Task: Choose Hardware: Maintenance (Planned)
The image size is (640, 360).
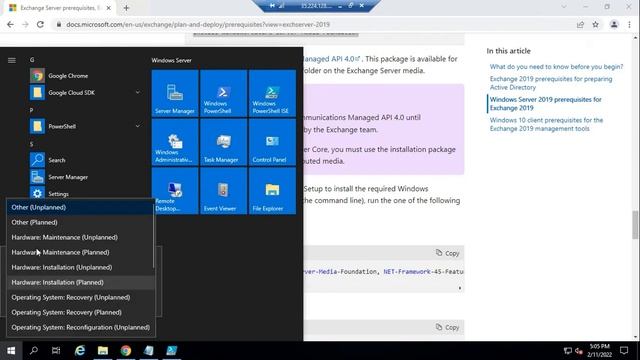Action: (x=80, y=252)
